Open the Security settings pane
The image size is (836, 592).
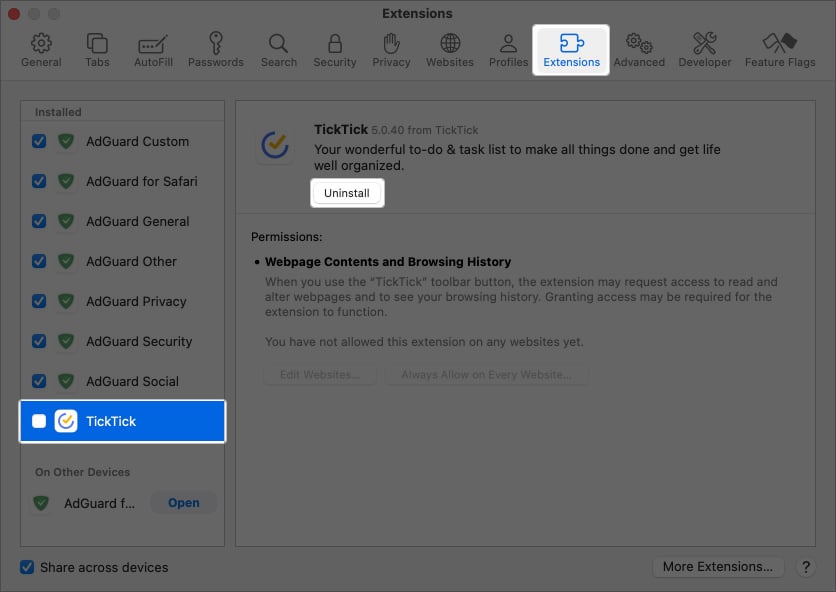click(334, 51)
